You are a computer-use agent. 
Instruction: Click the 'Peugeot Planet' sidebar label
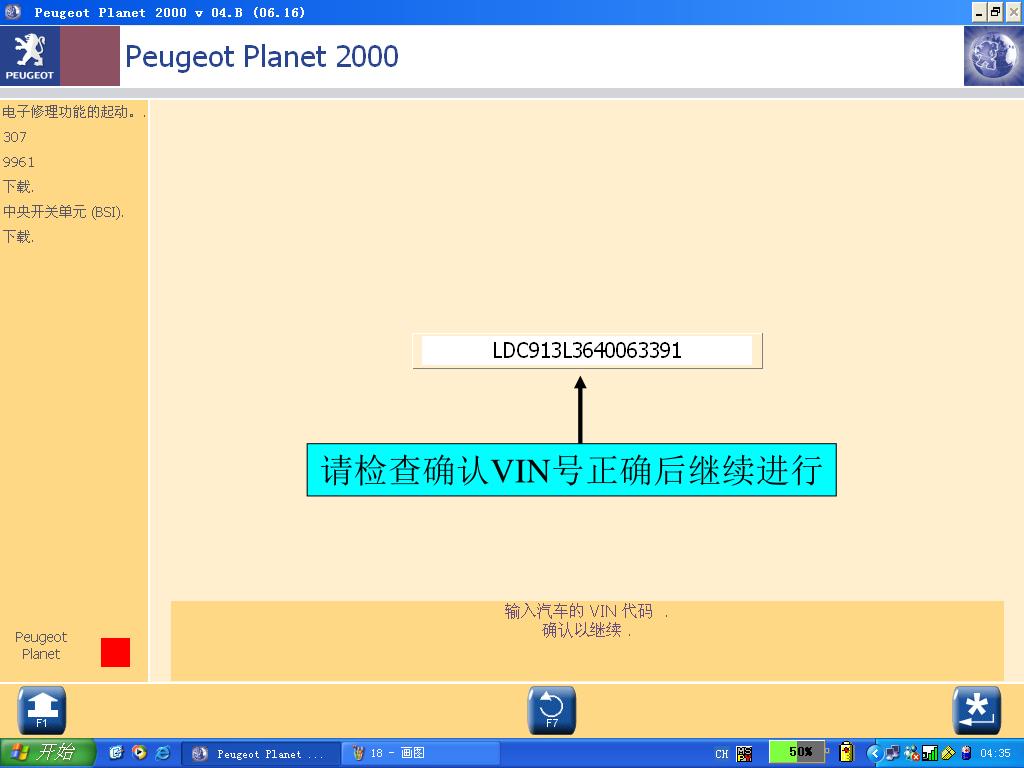[41, 645]
